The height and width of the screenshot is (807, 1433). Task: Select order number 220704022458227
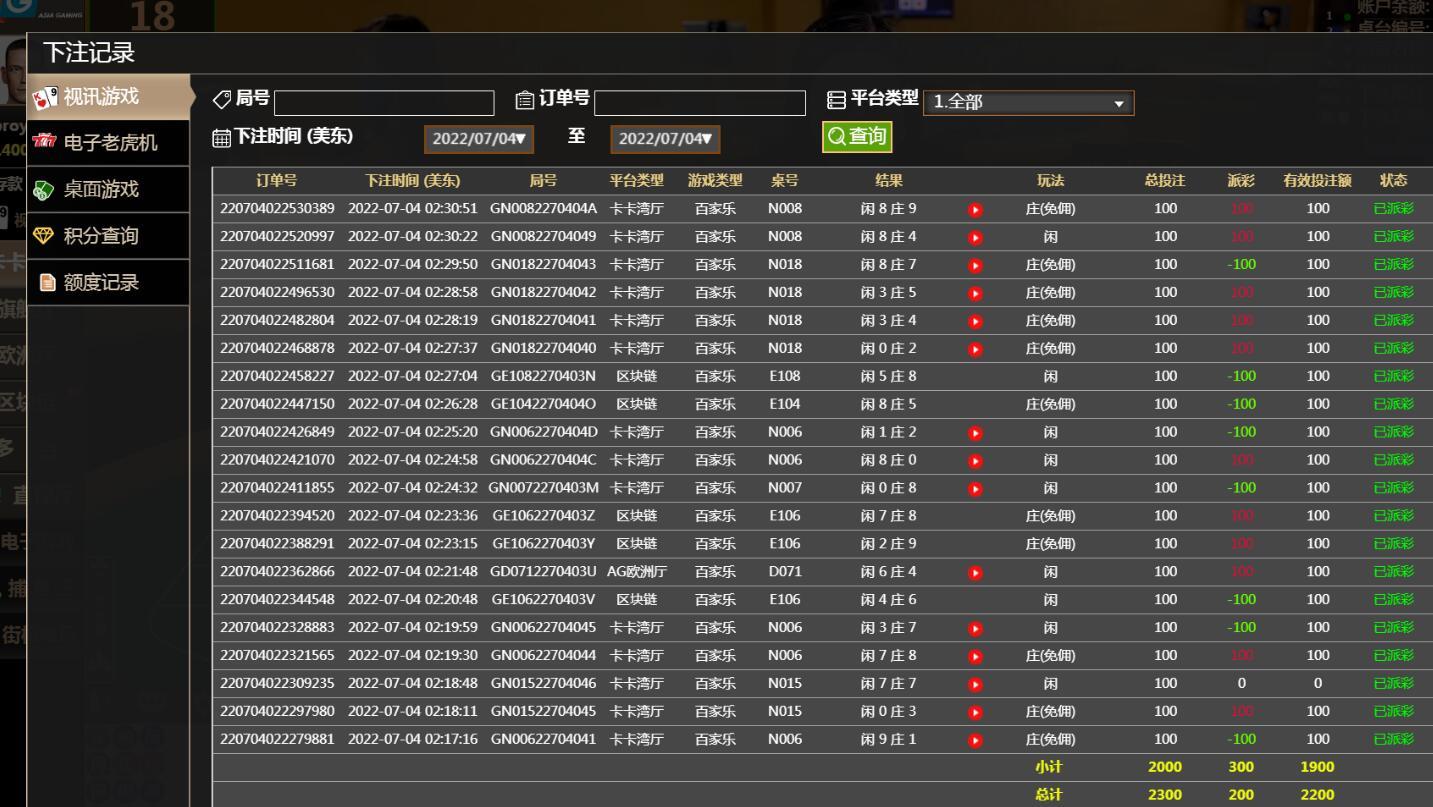pyautogui.click(x=277, y=377)
